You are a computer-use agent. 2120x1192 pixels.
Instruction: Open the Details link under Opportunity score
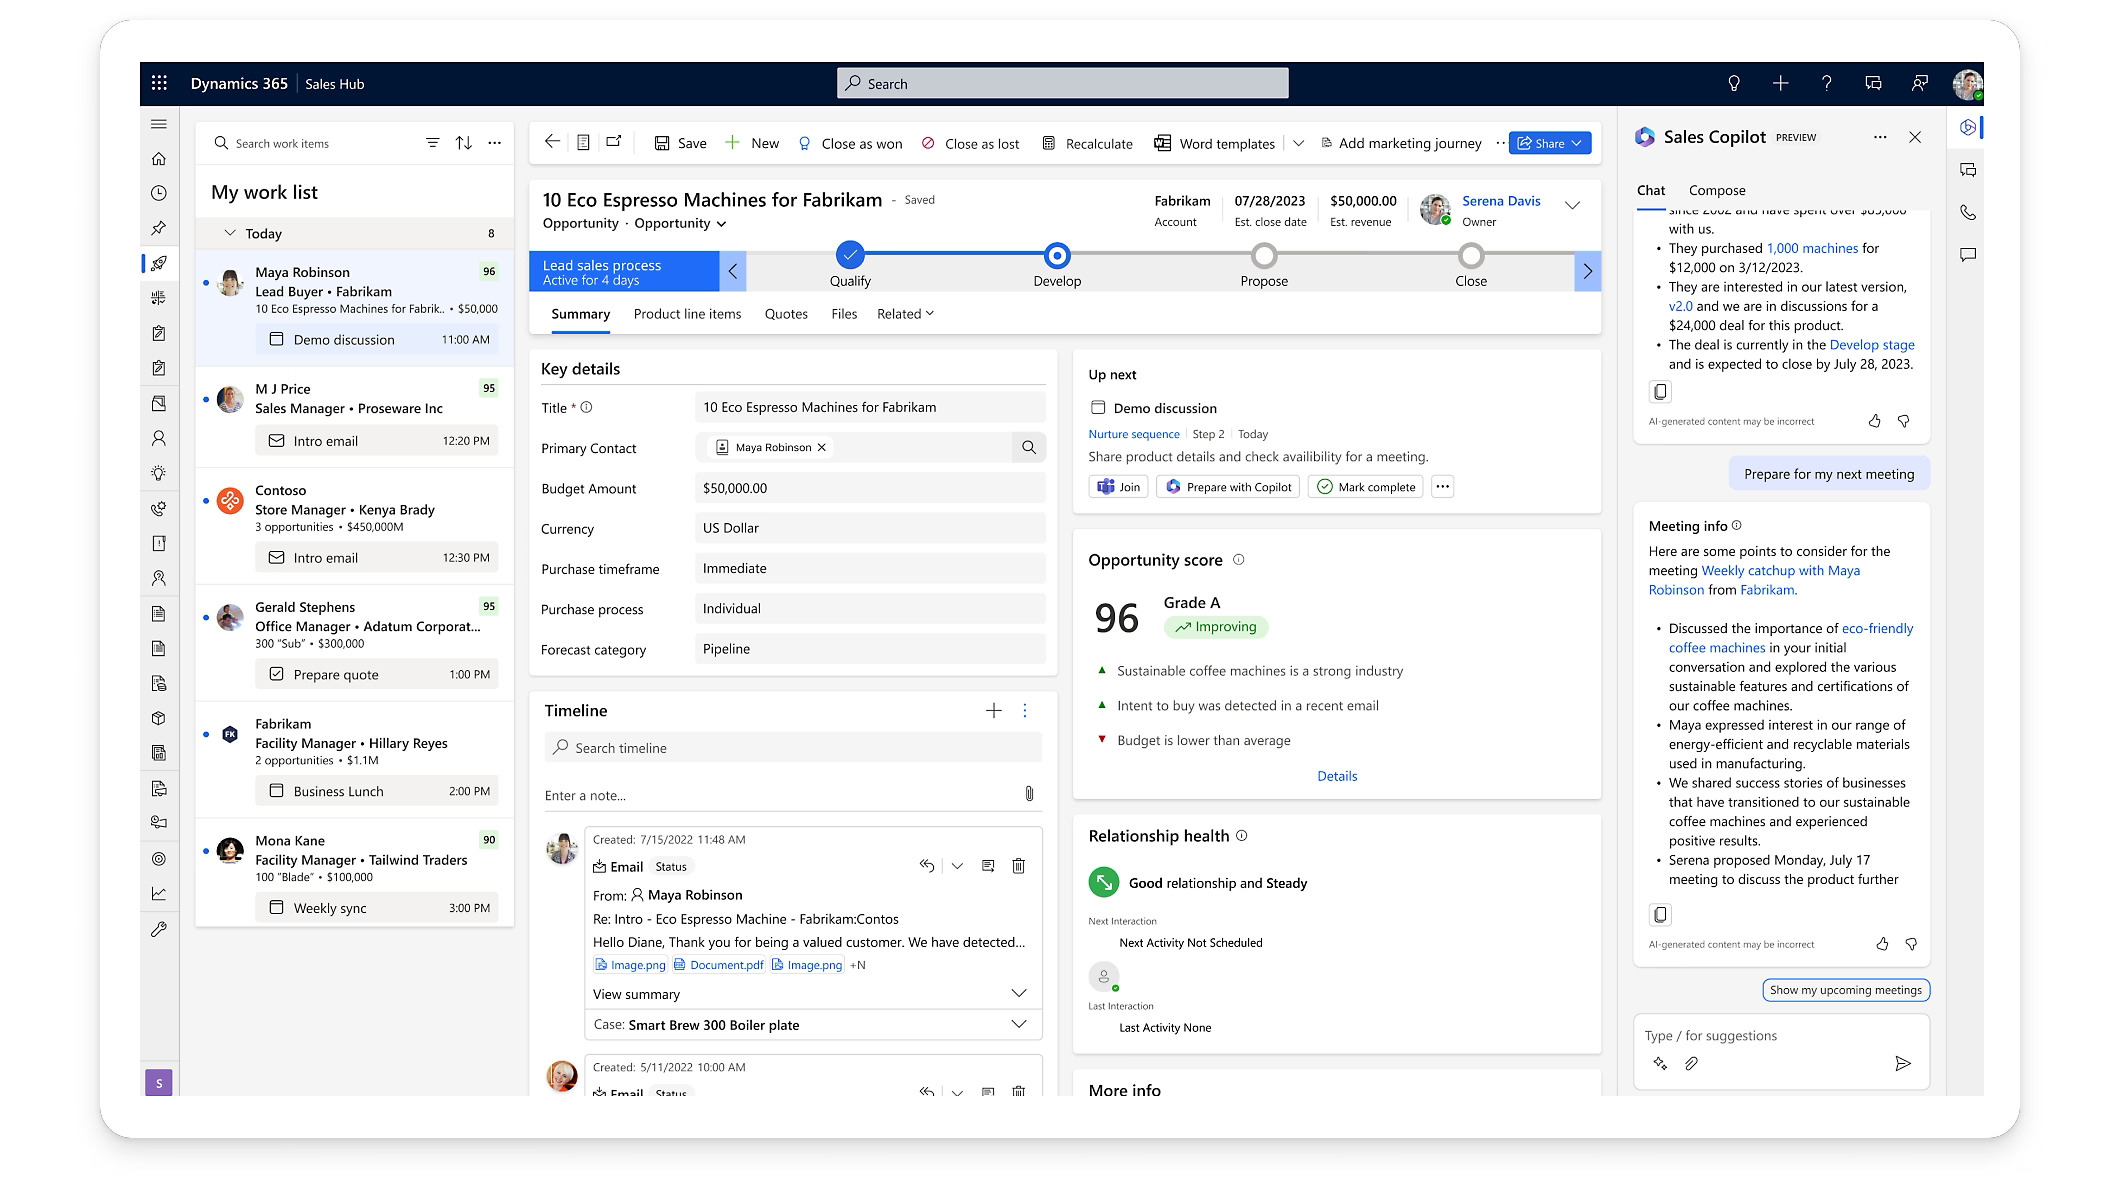[1337, 776]
